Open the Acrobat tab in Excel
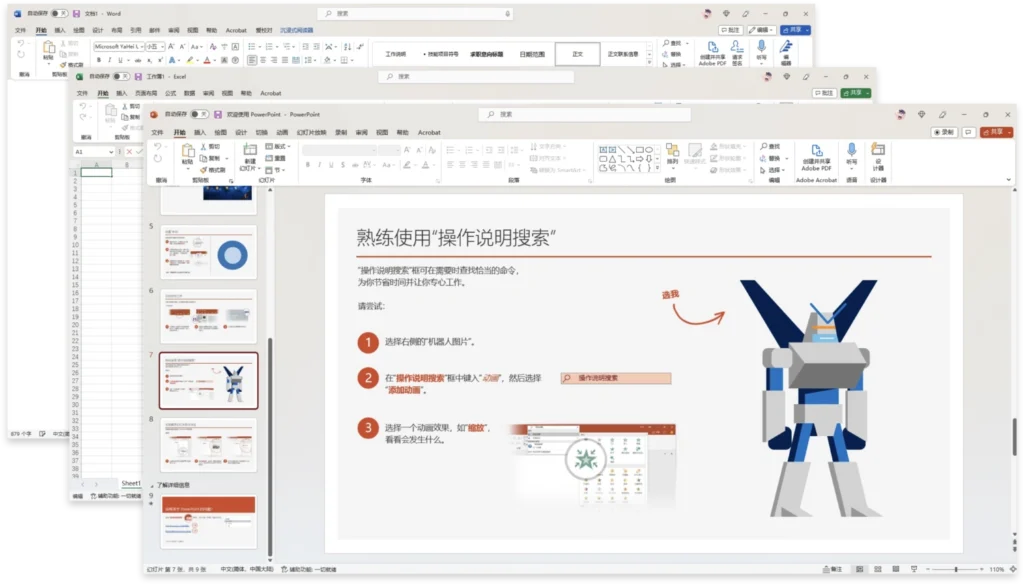The image size is (1024, 585). coord(270,93)
